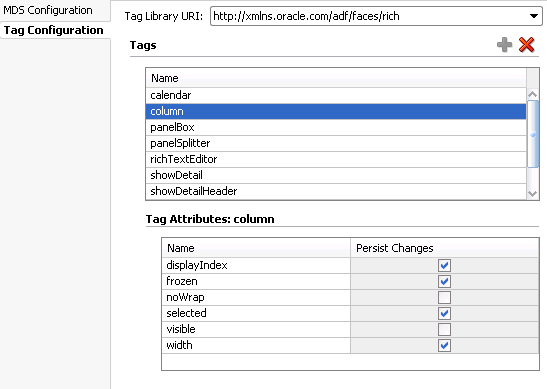Select column tag row

pos(336,111)
